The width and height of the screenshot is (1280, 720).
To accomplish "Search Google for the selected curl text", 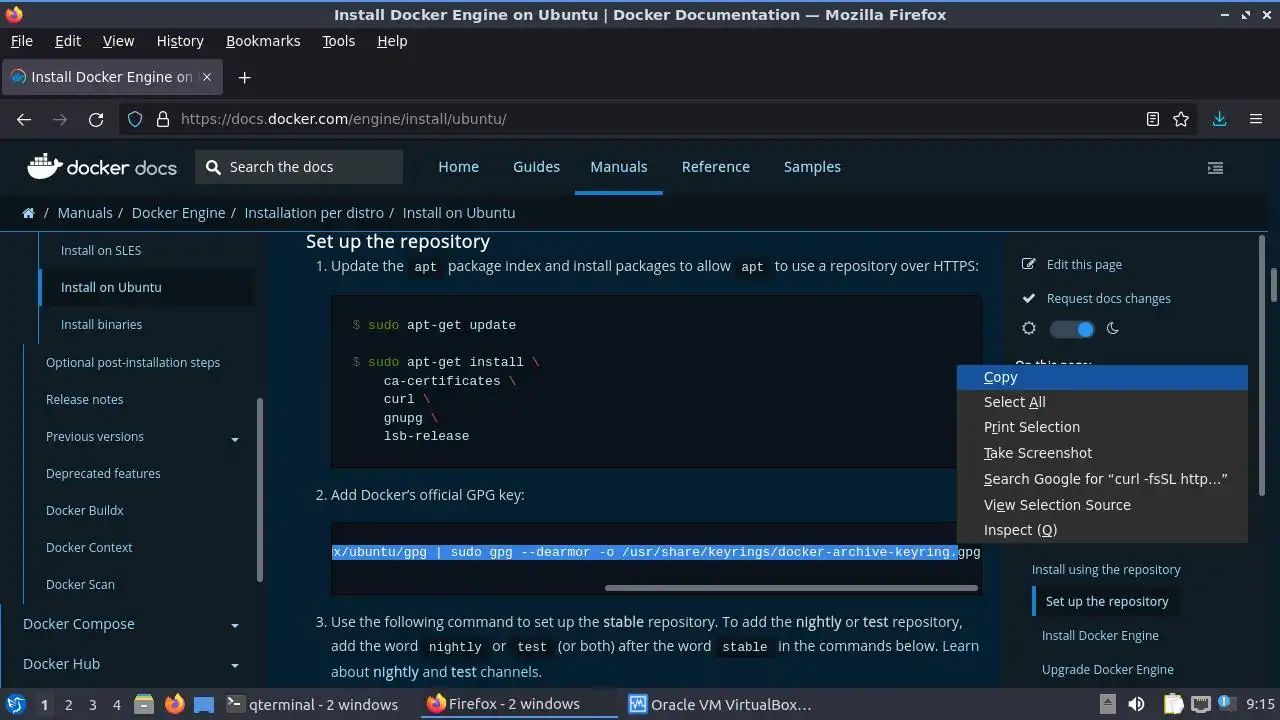I will click(x=1102, y=479).
